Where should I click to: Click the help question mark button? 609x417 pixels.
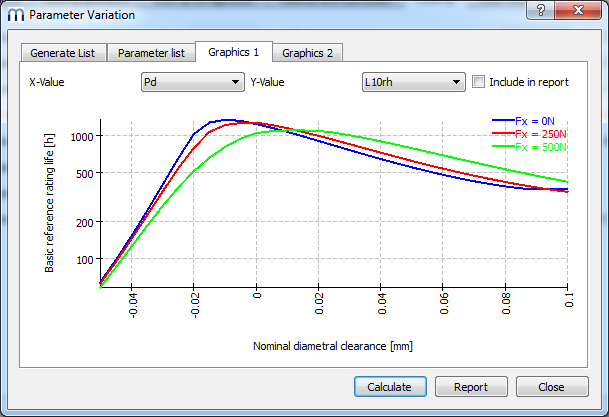pos(541,10)
